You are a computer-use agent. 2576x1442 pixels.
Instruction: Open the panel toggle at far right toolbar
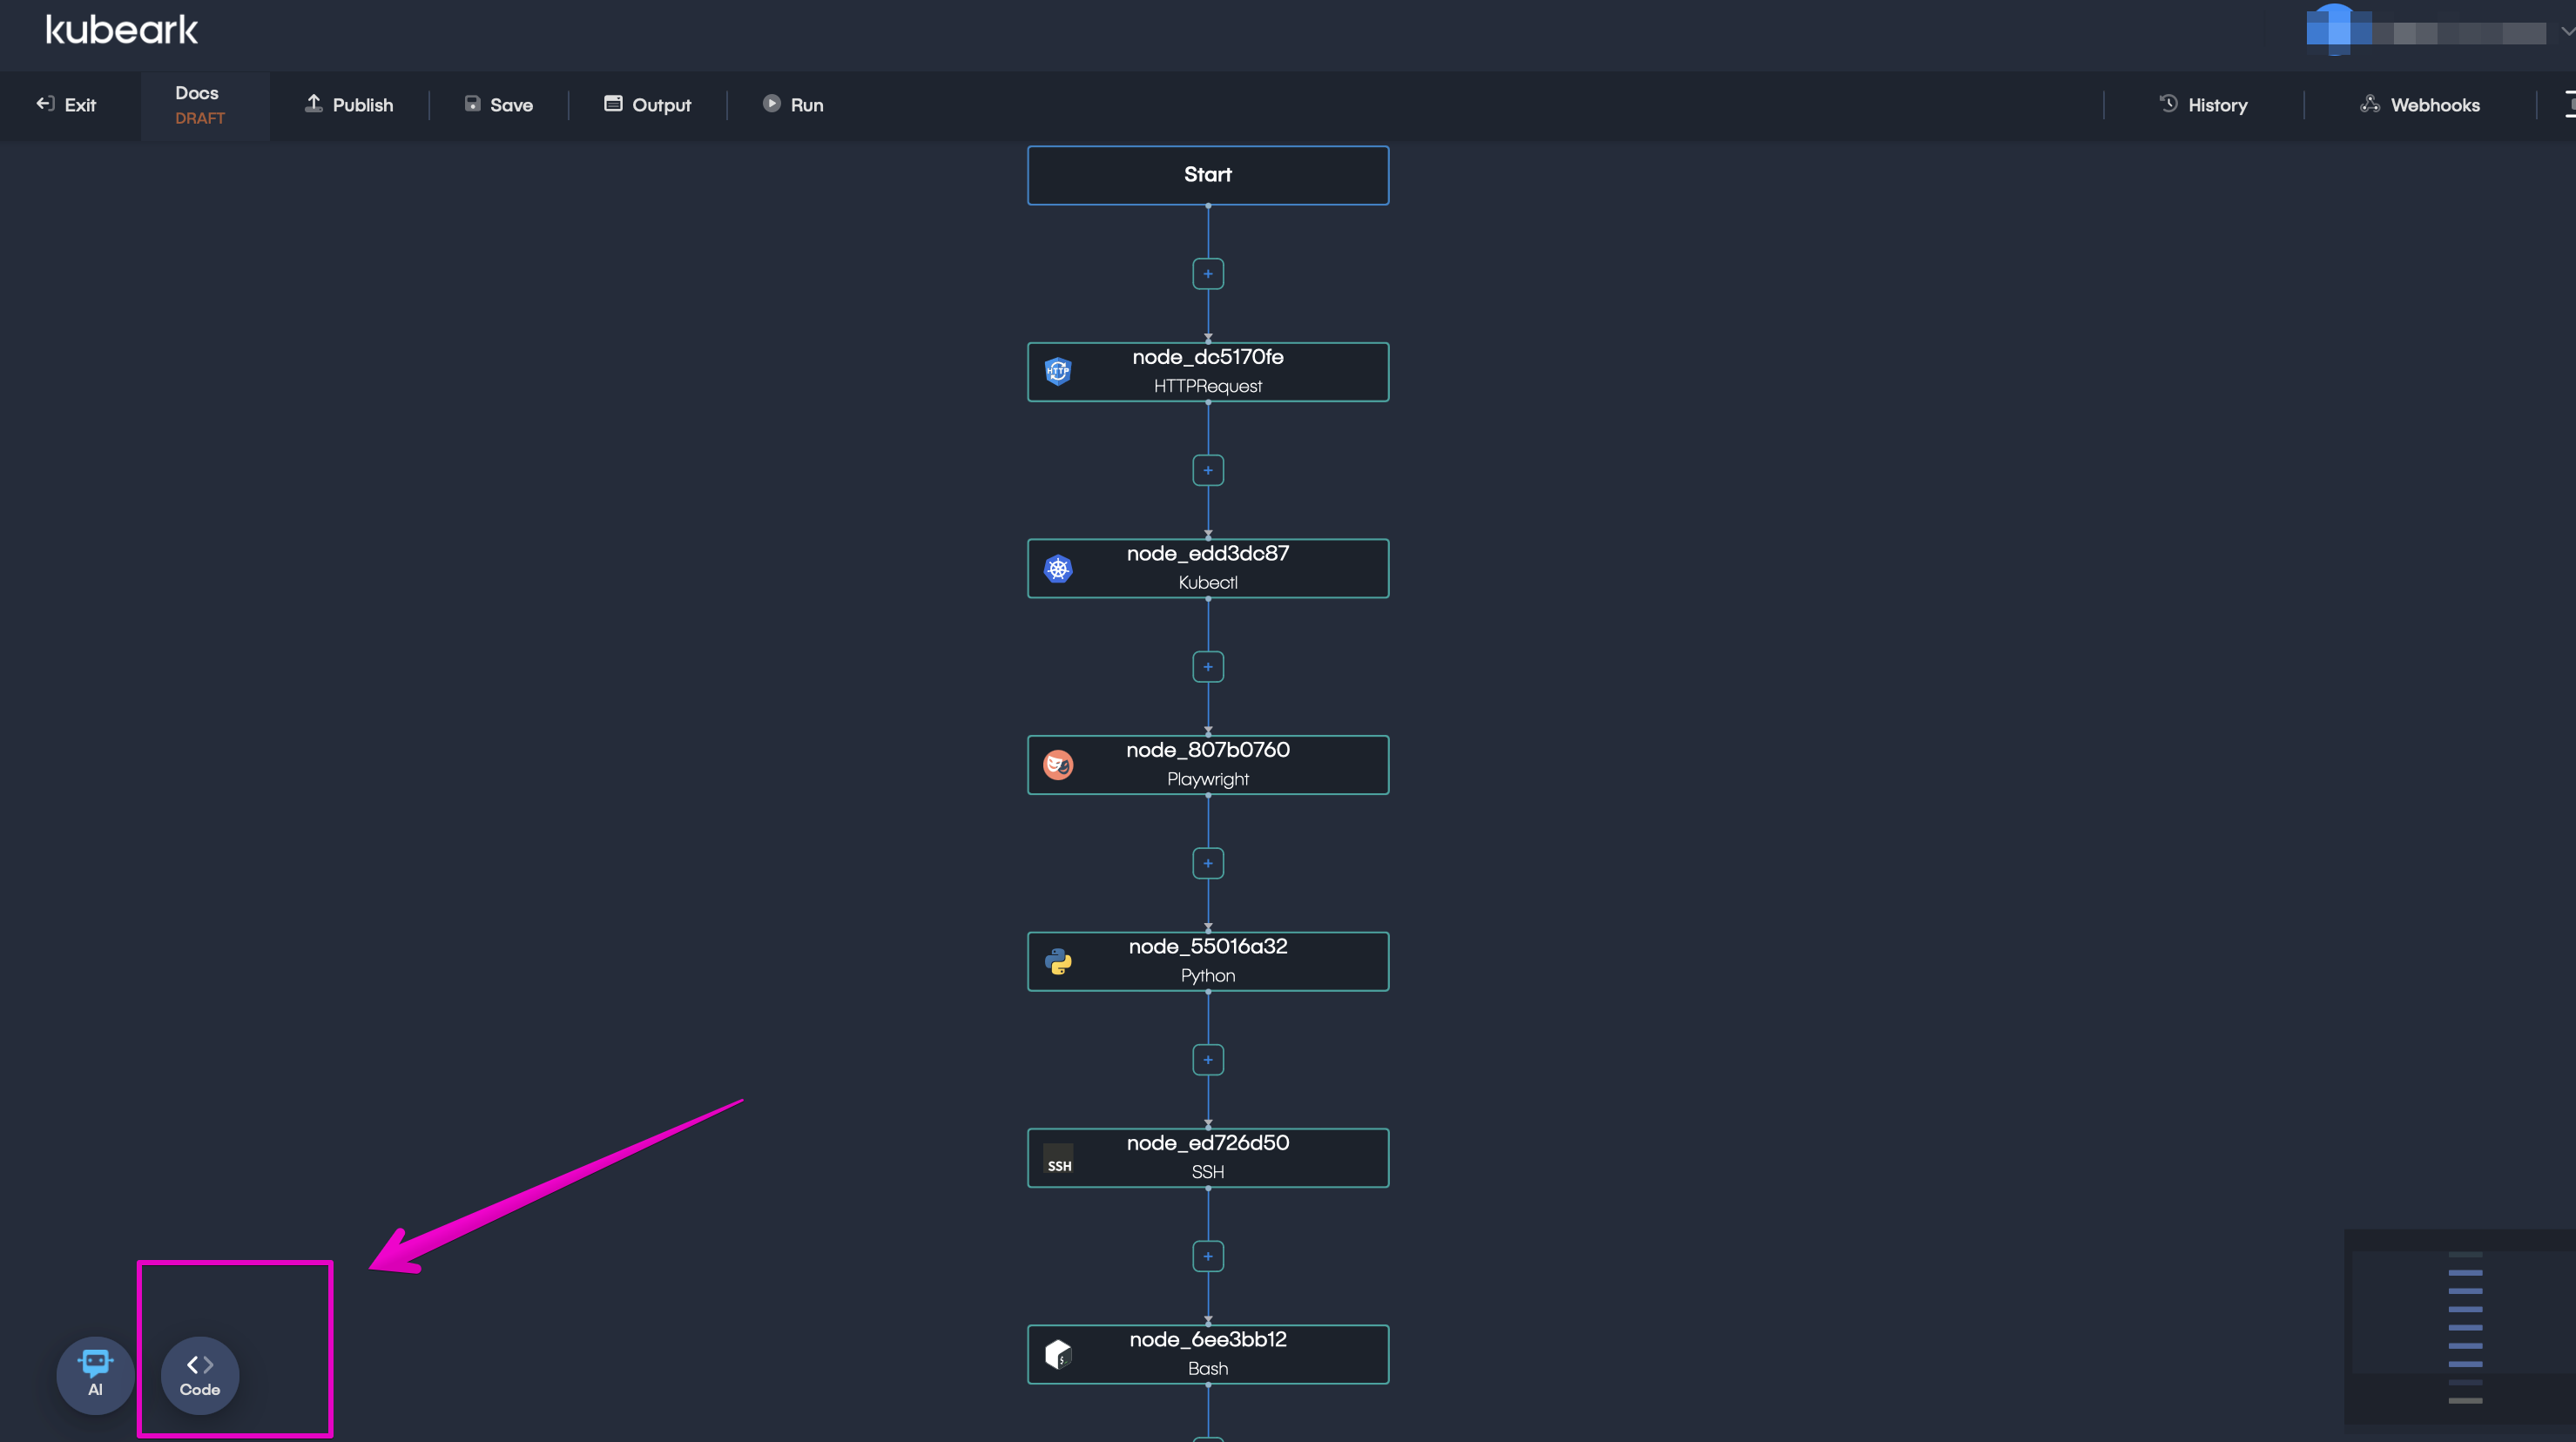pyautogui.click(x=2568, y=104)
